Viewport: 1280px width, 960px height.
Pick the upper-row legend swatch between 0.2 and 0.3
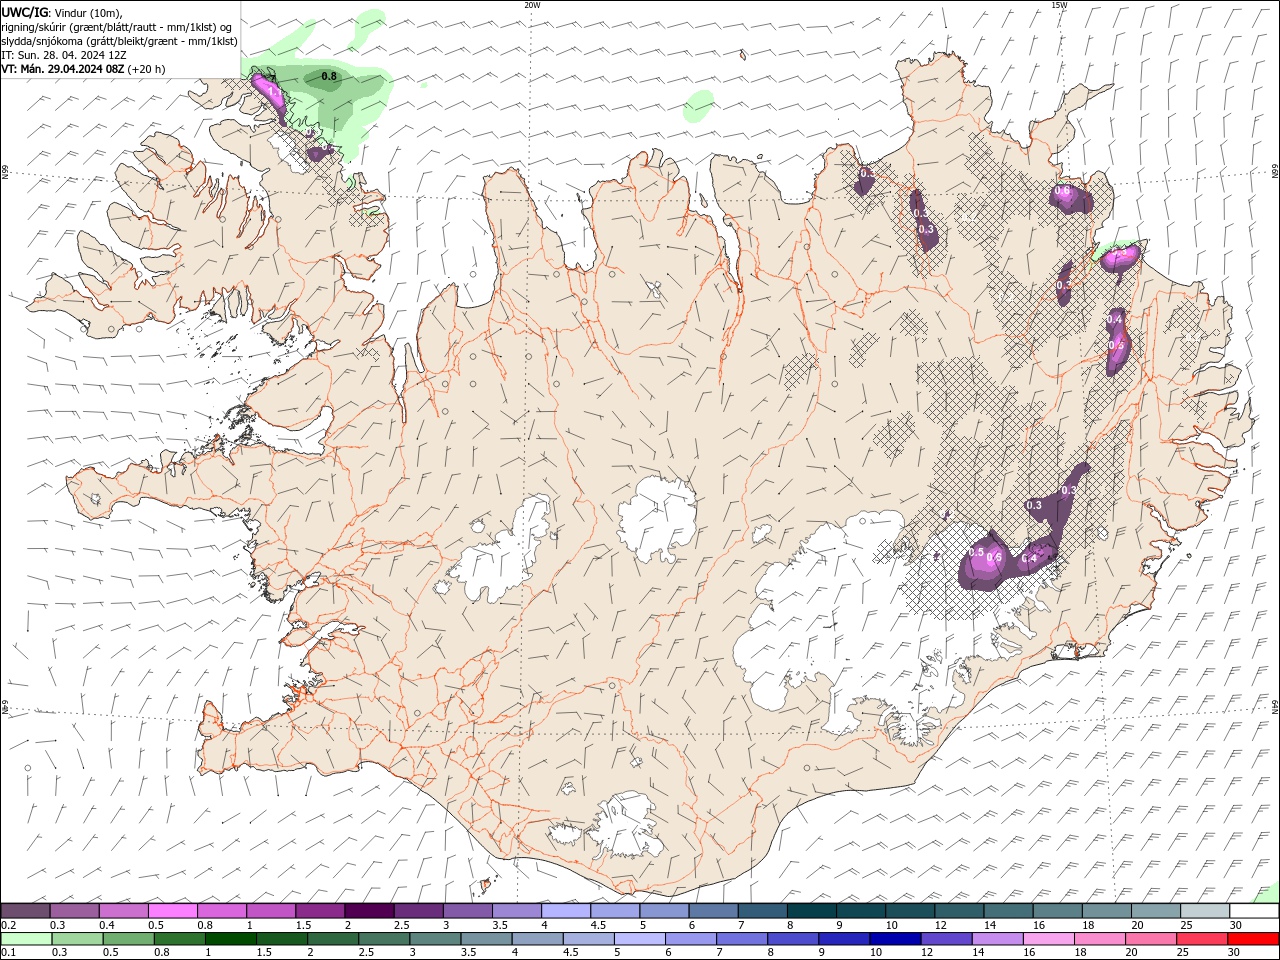coord(25,911)
